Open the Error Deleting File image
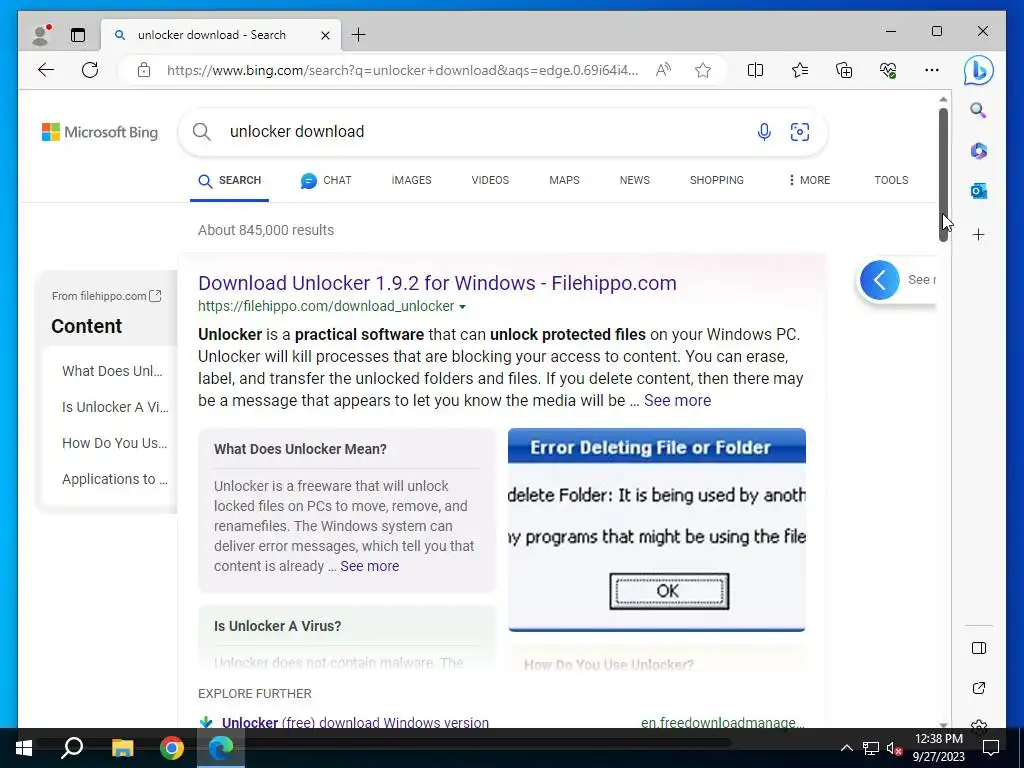 coord(656,530)
